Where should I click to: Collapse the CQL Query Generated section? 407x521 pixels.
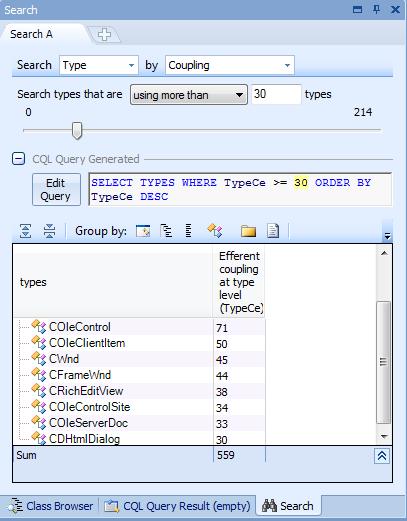(19, 159)
